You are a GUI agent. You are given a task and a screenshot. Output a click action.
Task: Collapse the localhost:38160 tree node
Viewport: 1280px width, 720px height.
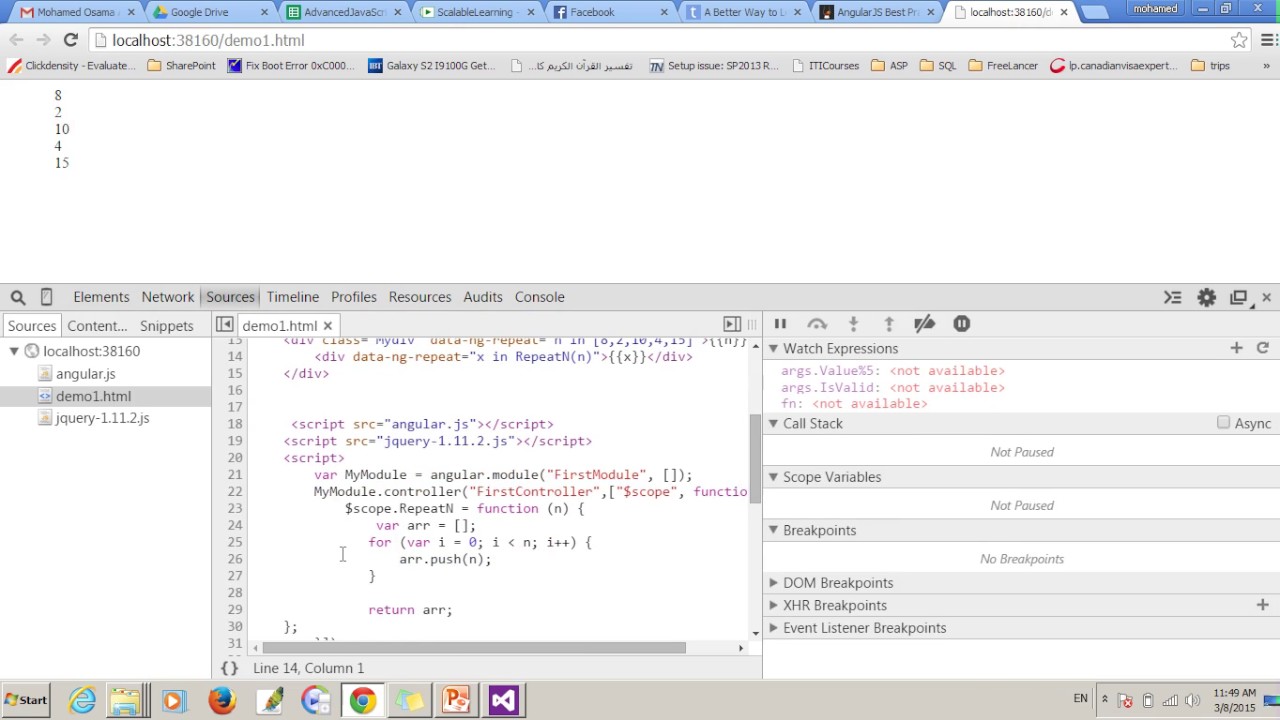pos(14,351)
